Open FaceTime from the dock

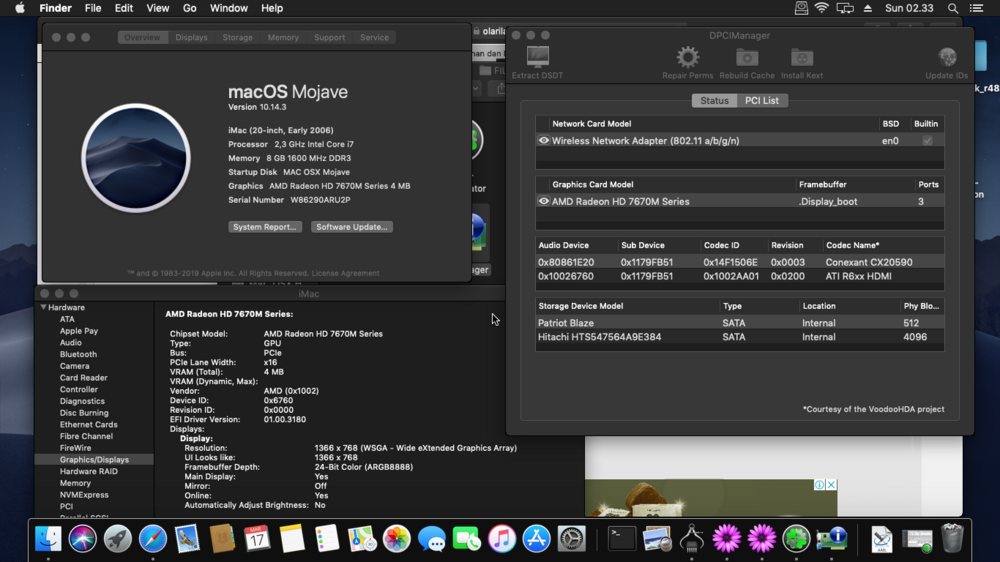(x=467, y=539)
